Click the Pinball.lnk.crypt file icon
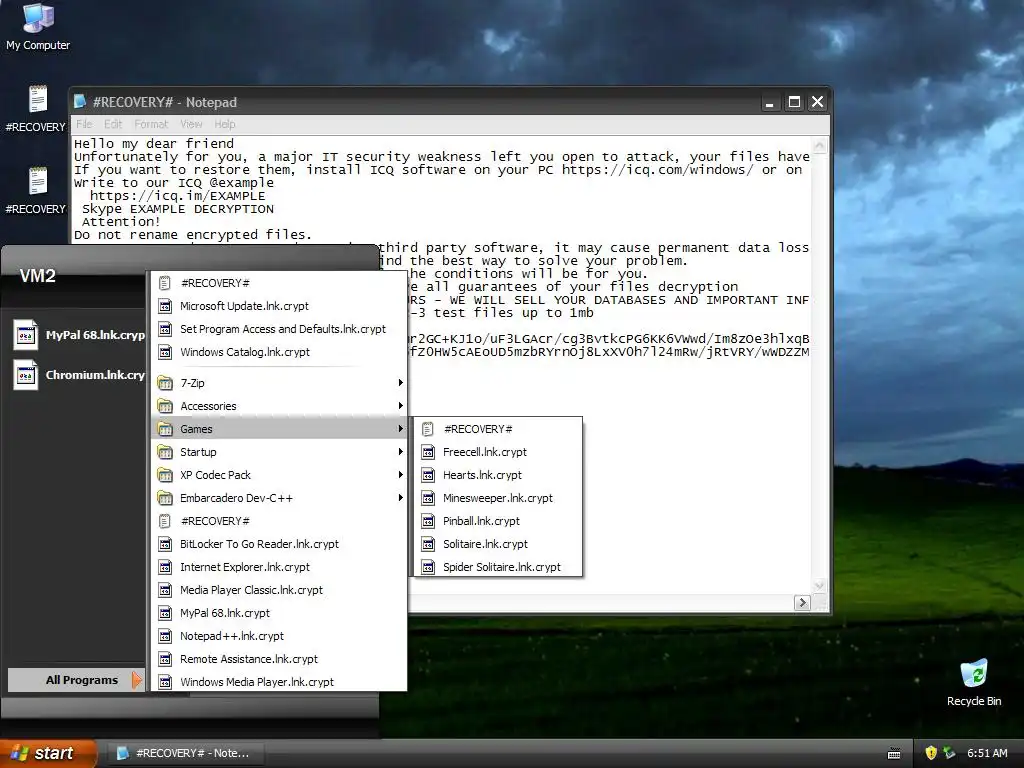 (428, 521)
